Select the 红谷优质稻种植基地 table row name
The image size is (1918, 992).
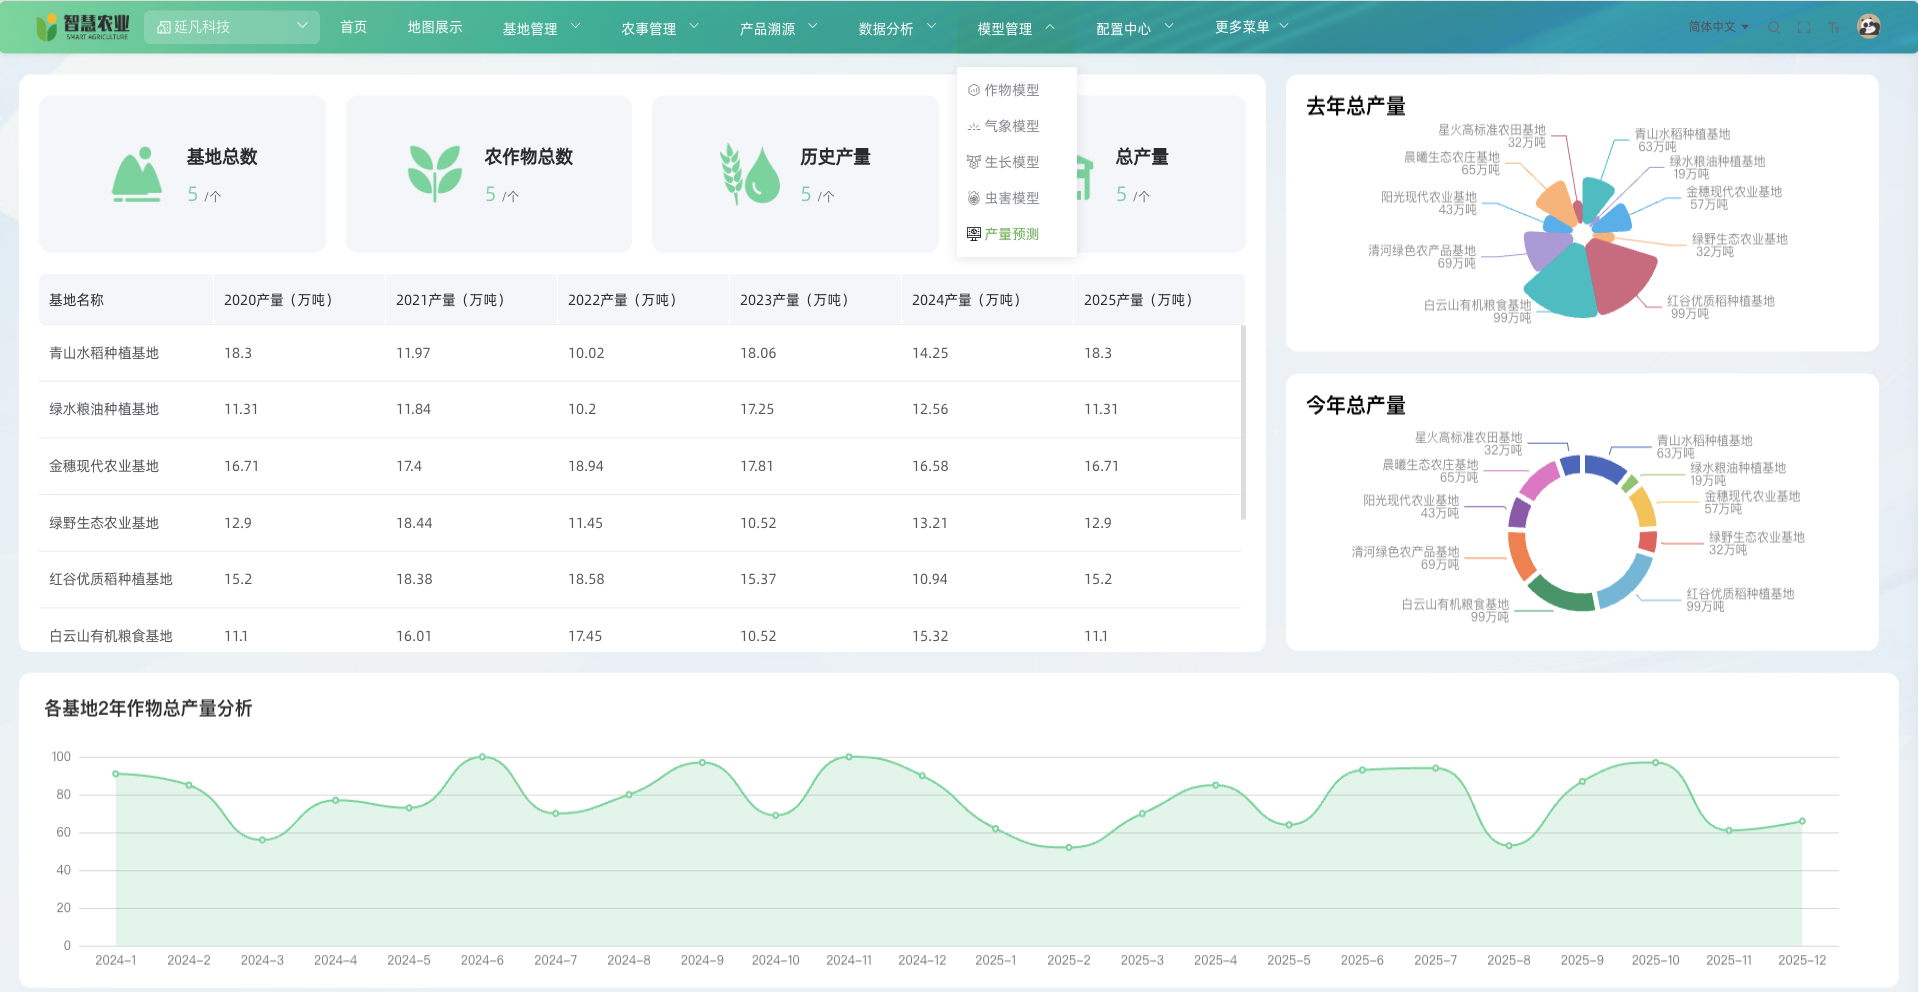tap(111, 579)
